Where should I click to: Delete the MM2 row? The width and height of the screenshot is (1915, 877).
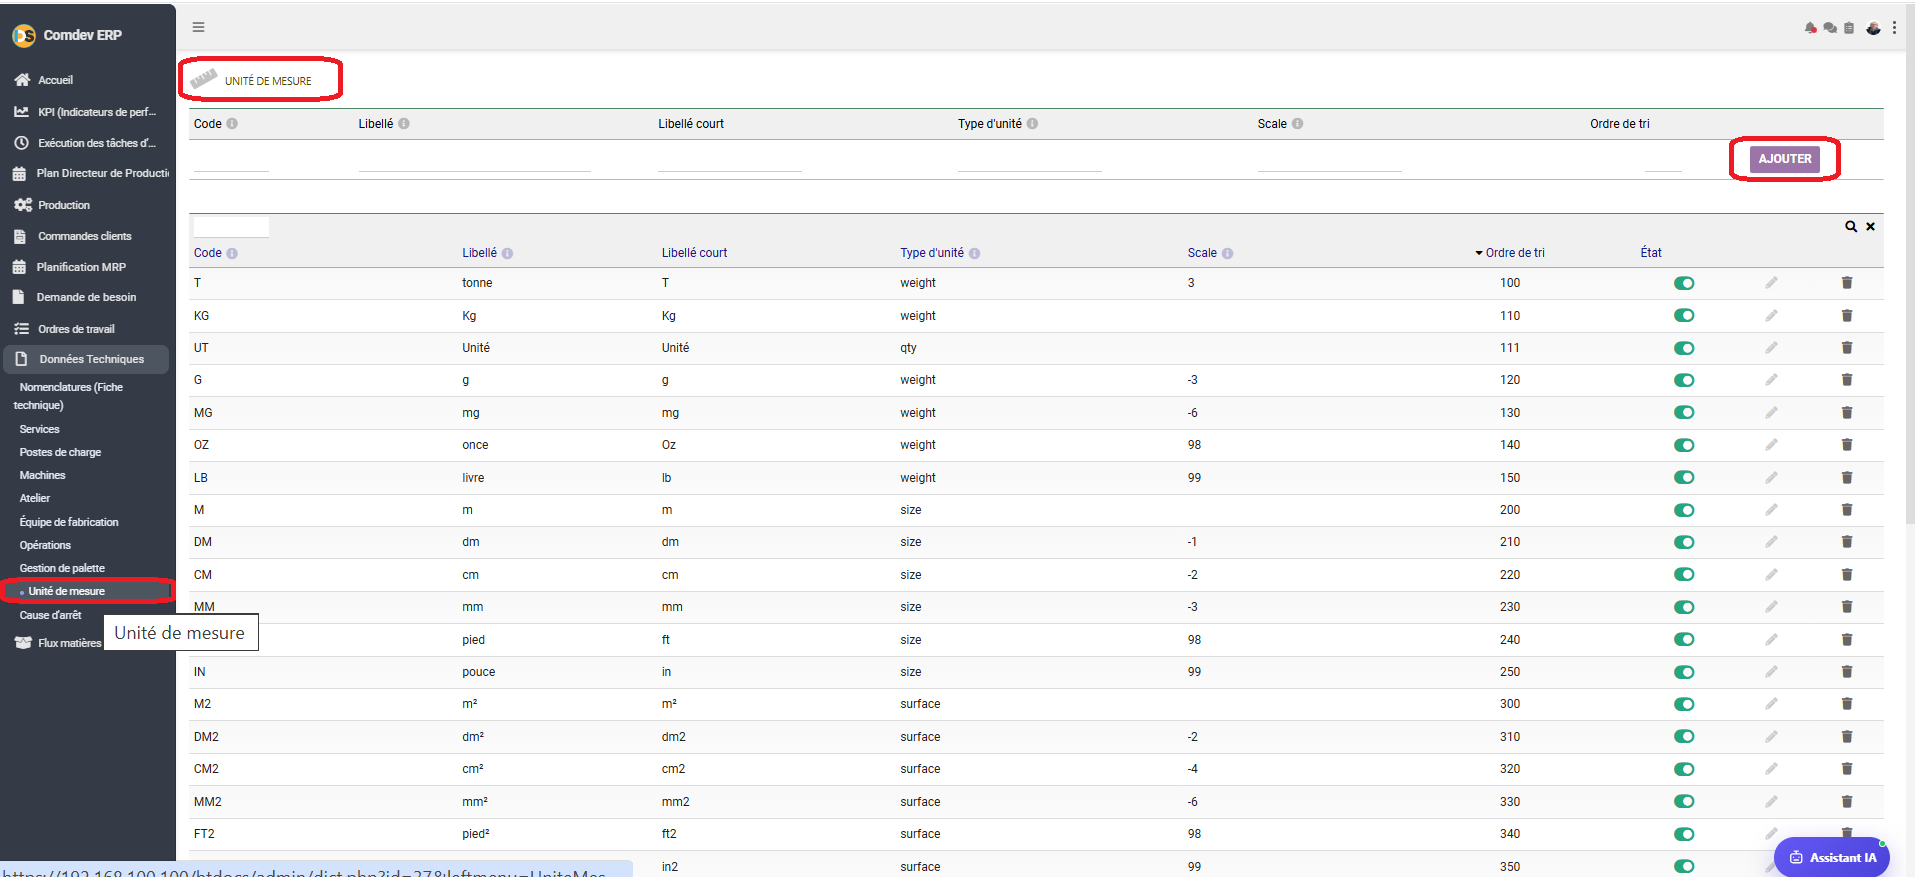point(1847,802)
